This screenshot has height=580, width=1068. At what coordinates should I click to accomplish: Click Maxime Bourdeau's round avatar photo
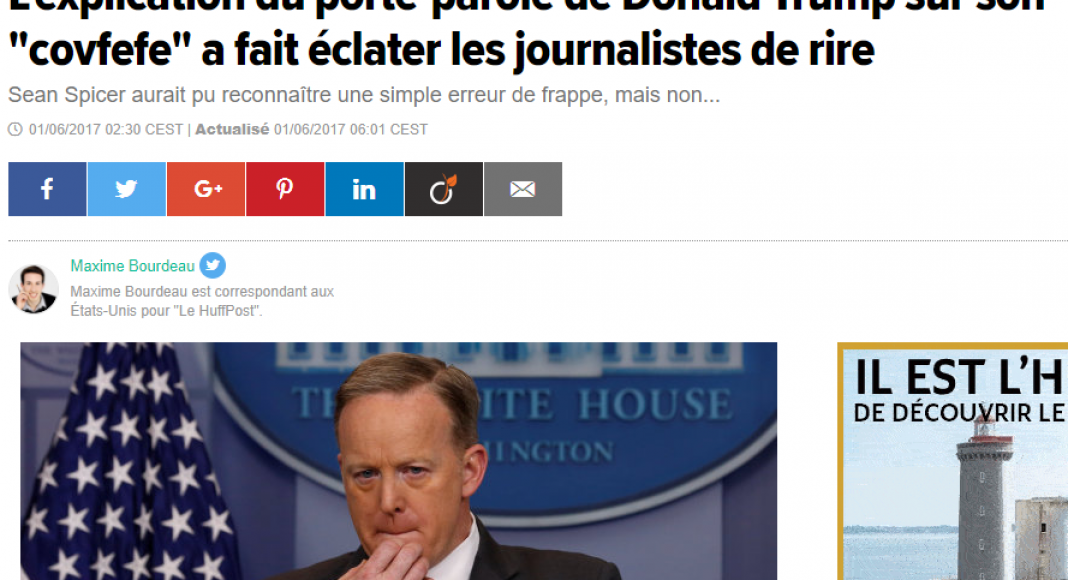click(33, 289)
